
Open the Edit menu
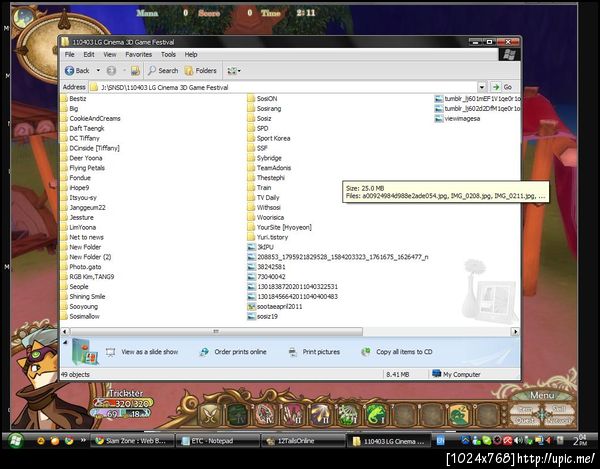pyautogui.click(x=89, y=54)
